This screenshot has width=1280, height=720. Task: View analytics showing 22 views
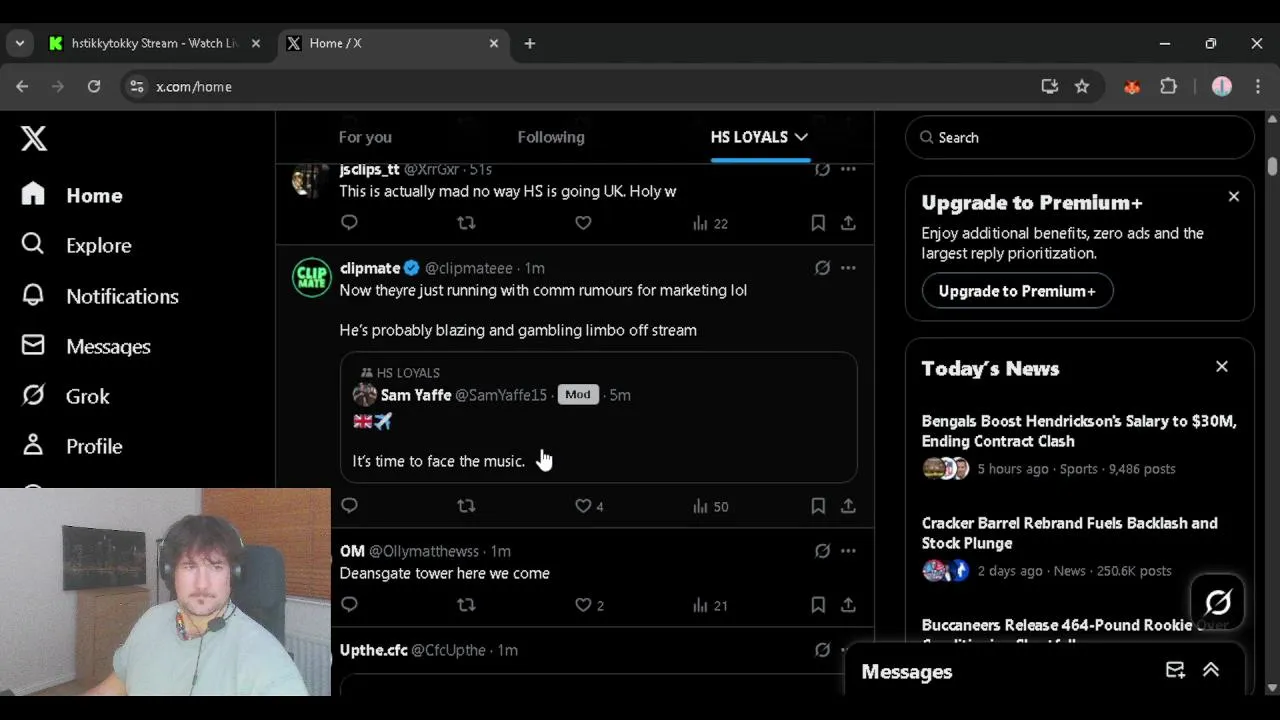(x=710, y=223)
